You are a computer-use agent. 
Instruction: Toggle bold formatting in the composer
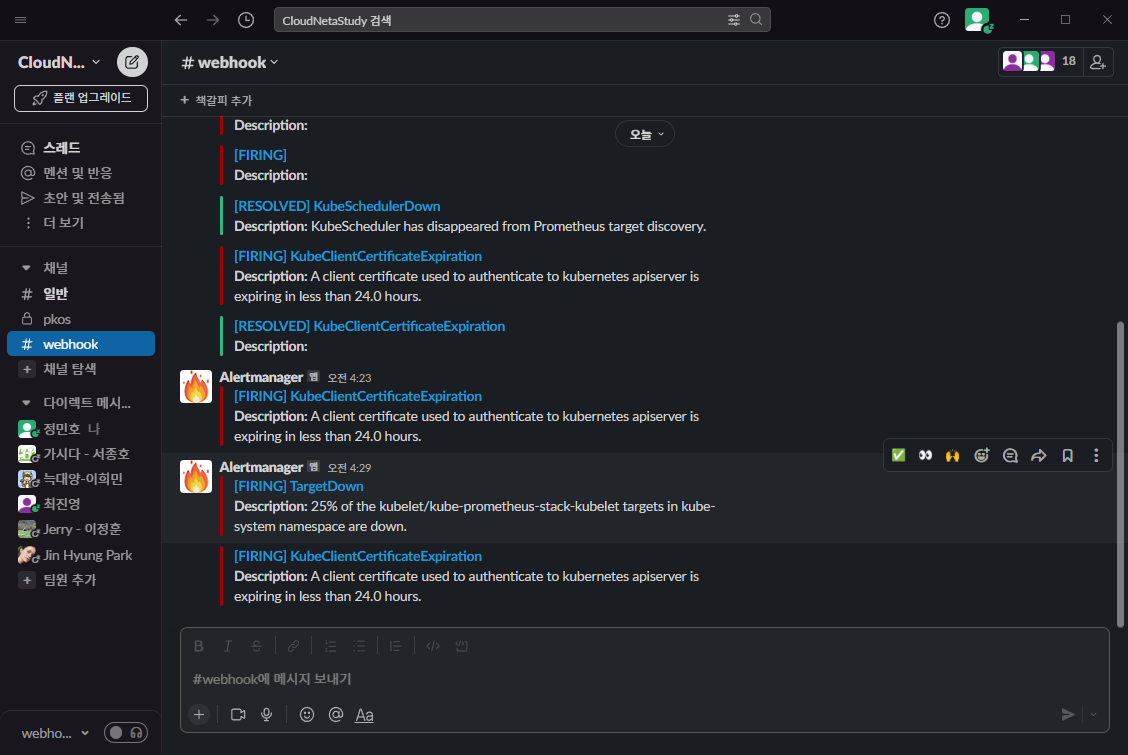point(199,646)
